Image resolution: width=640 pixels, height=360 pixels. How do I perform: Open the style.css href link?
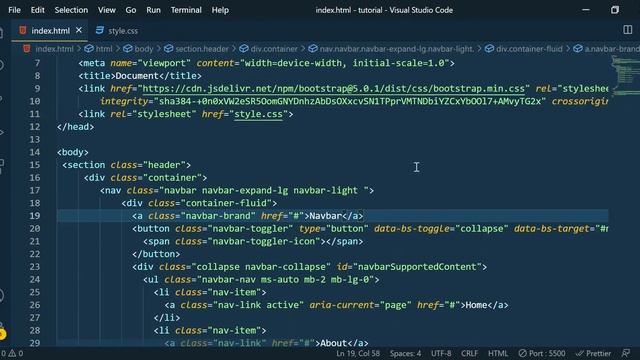258,114
